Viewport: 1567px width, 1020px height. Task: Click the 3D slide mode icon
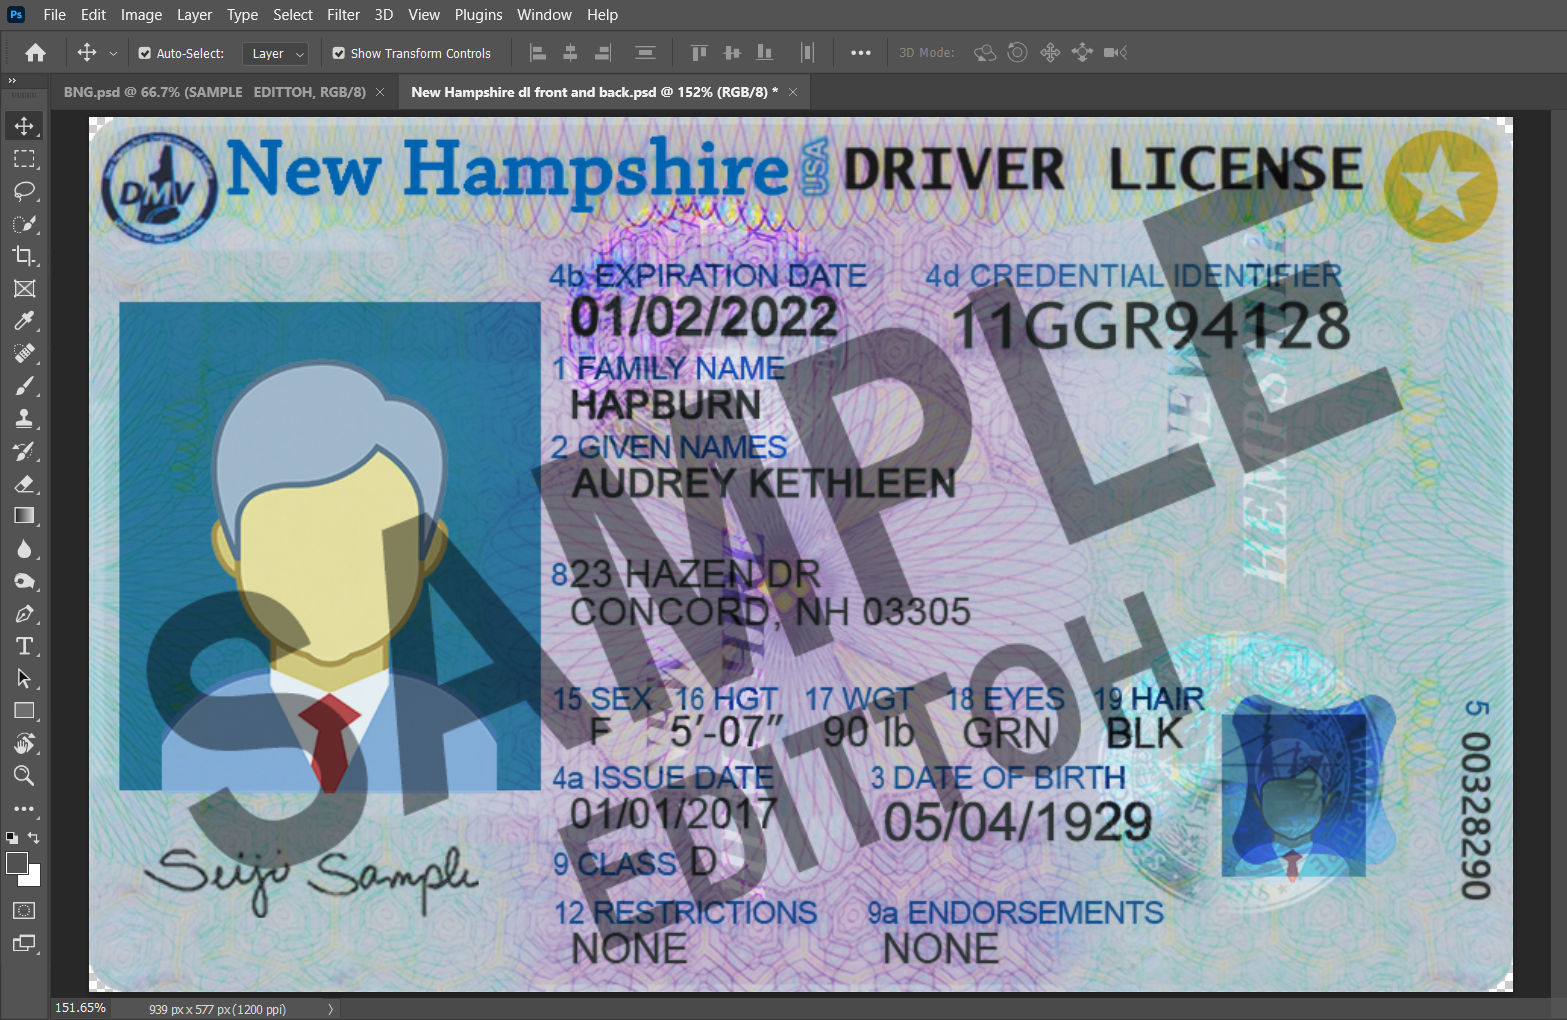click(x=1082, y=53)
